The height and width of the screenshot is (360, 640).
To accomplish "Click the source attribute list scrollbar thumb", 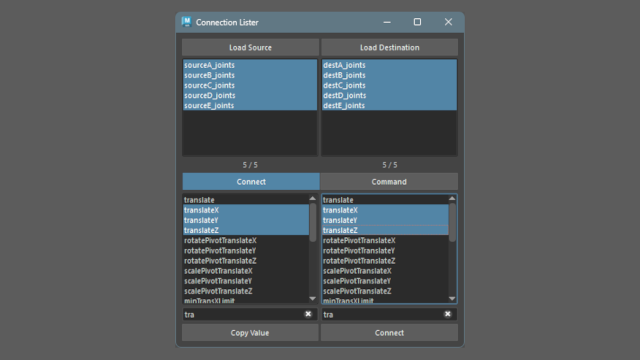I will [x=313, y=222].
